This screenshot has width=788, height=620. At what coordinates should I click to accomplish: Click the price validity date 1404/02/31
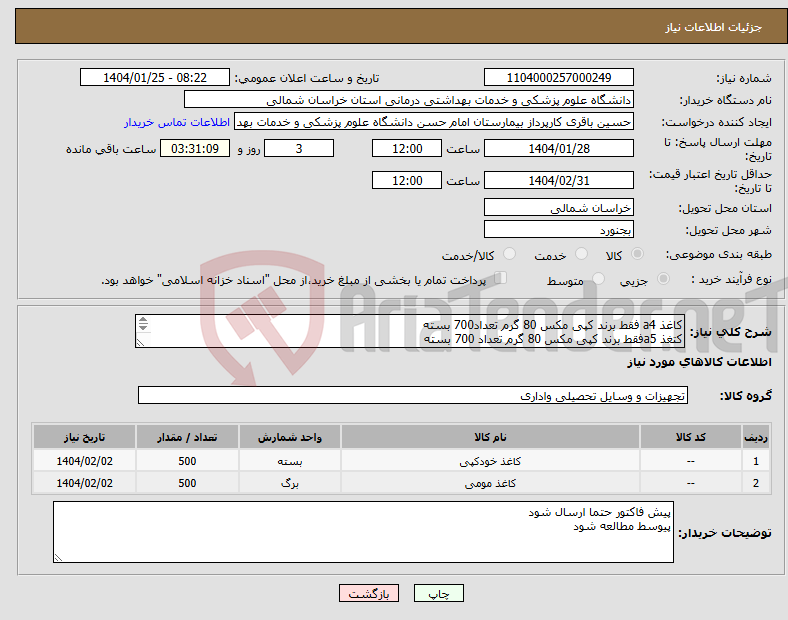point(559,180)
